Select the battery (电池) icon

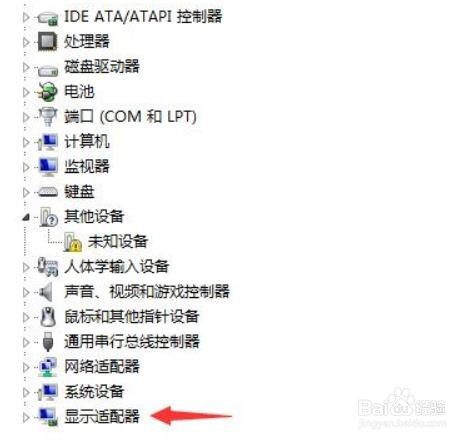tap(47, 91)
